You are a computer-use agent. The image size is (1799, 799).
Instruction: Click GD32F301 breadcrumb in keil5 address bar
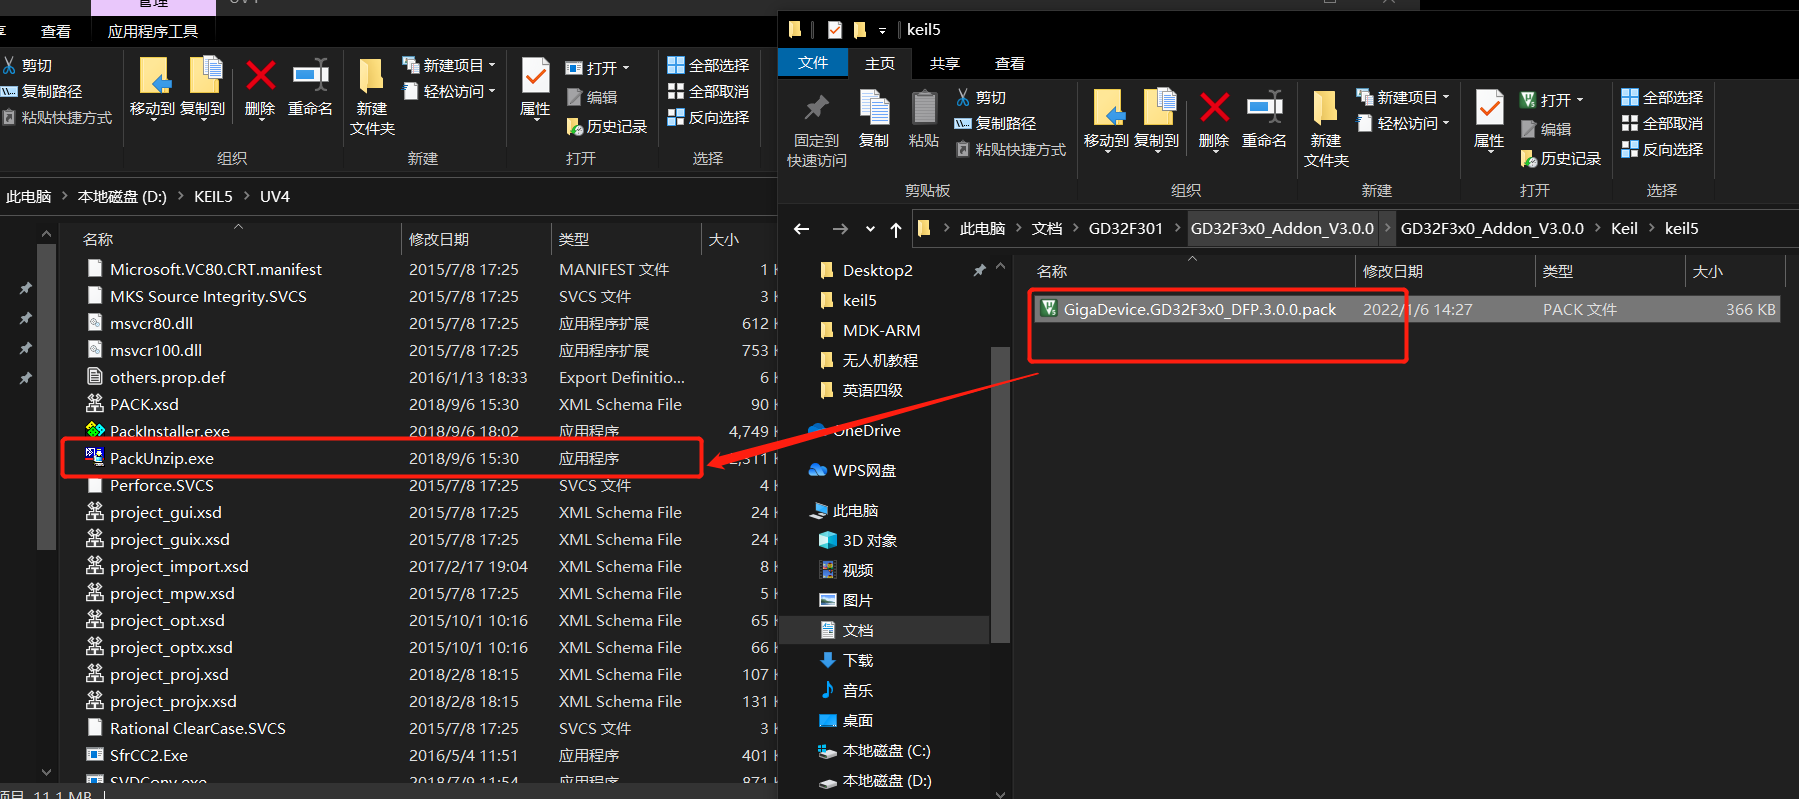(1125, 228)
